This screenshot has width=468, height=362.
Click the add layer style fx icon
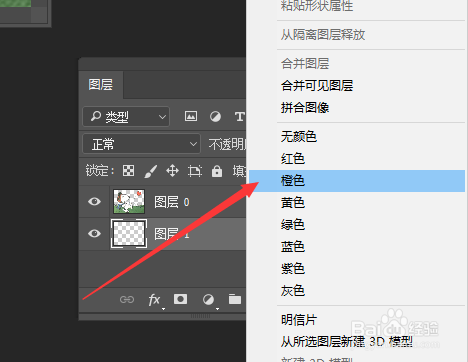coord(154,299)
